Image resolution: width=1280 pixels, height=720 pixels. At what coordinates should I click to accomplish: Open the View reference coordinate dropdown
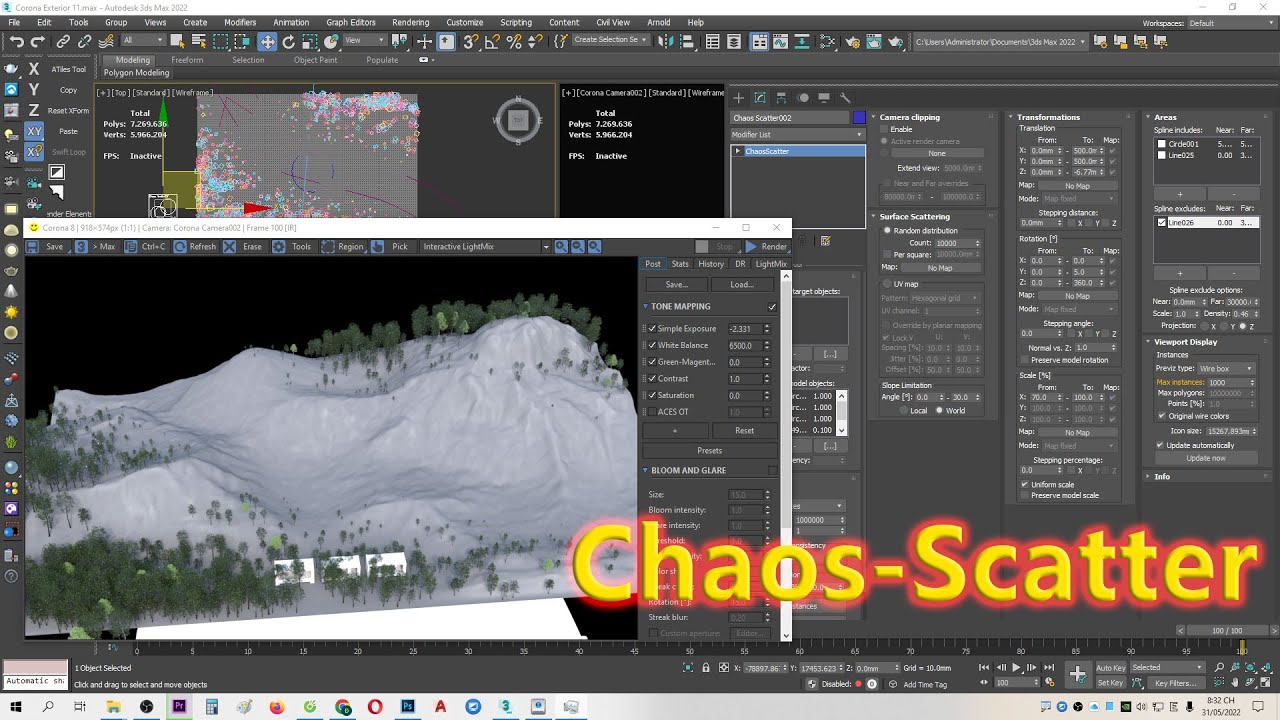coord(365,40)
